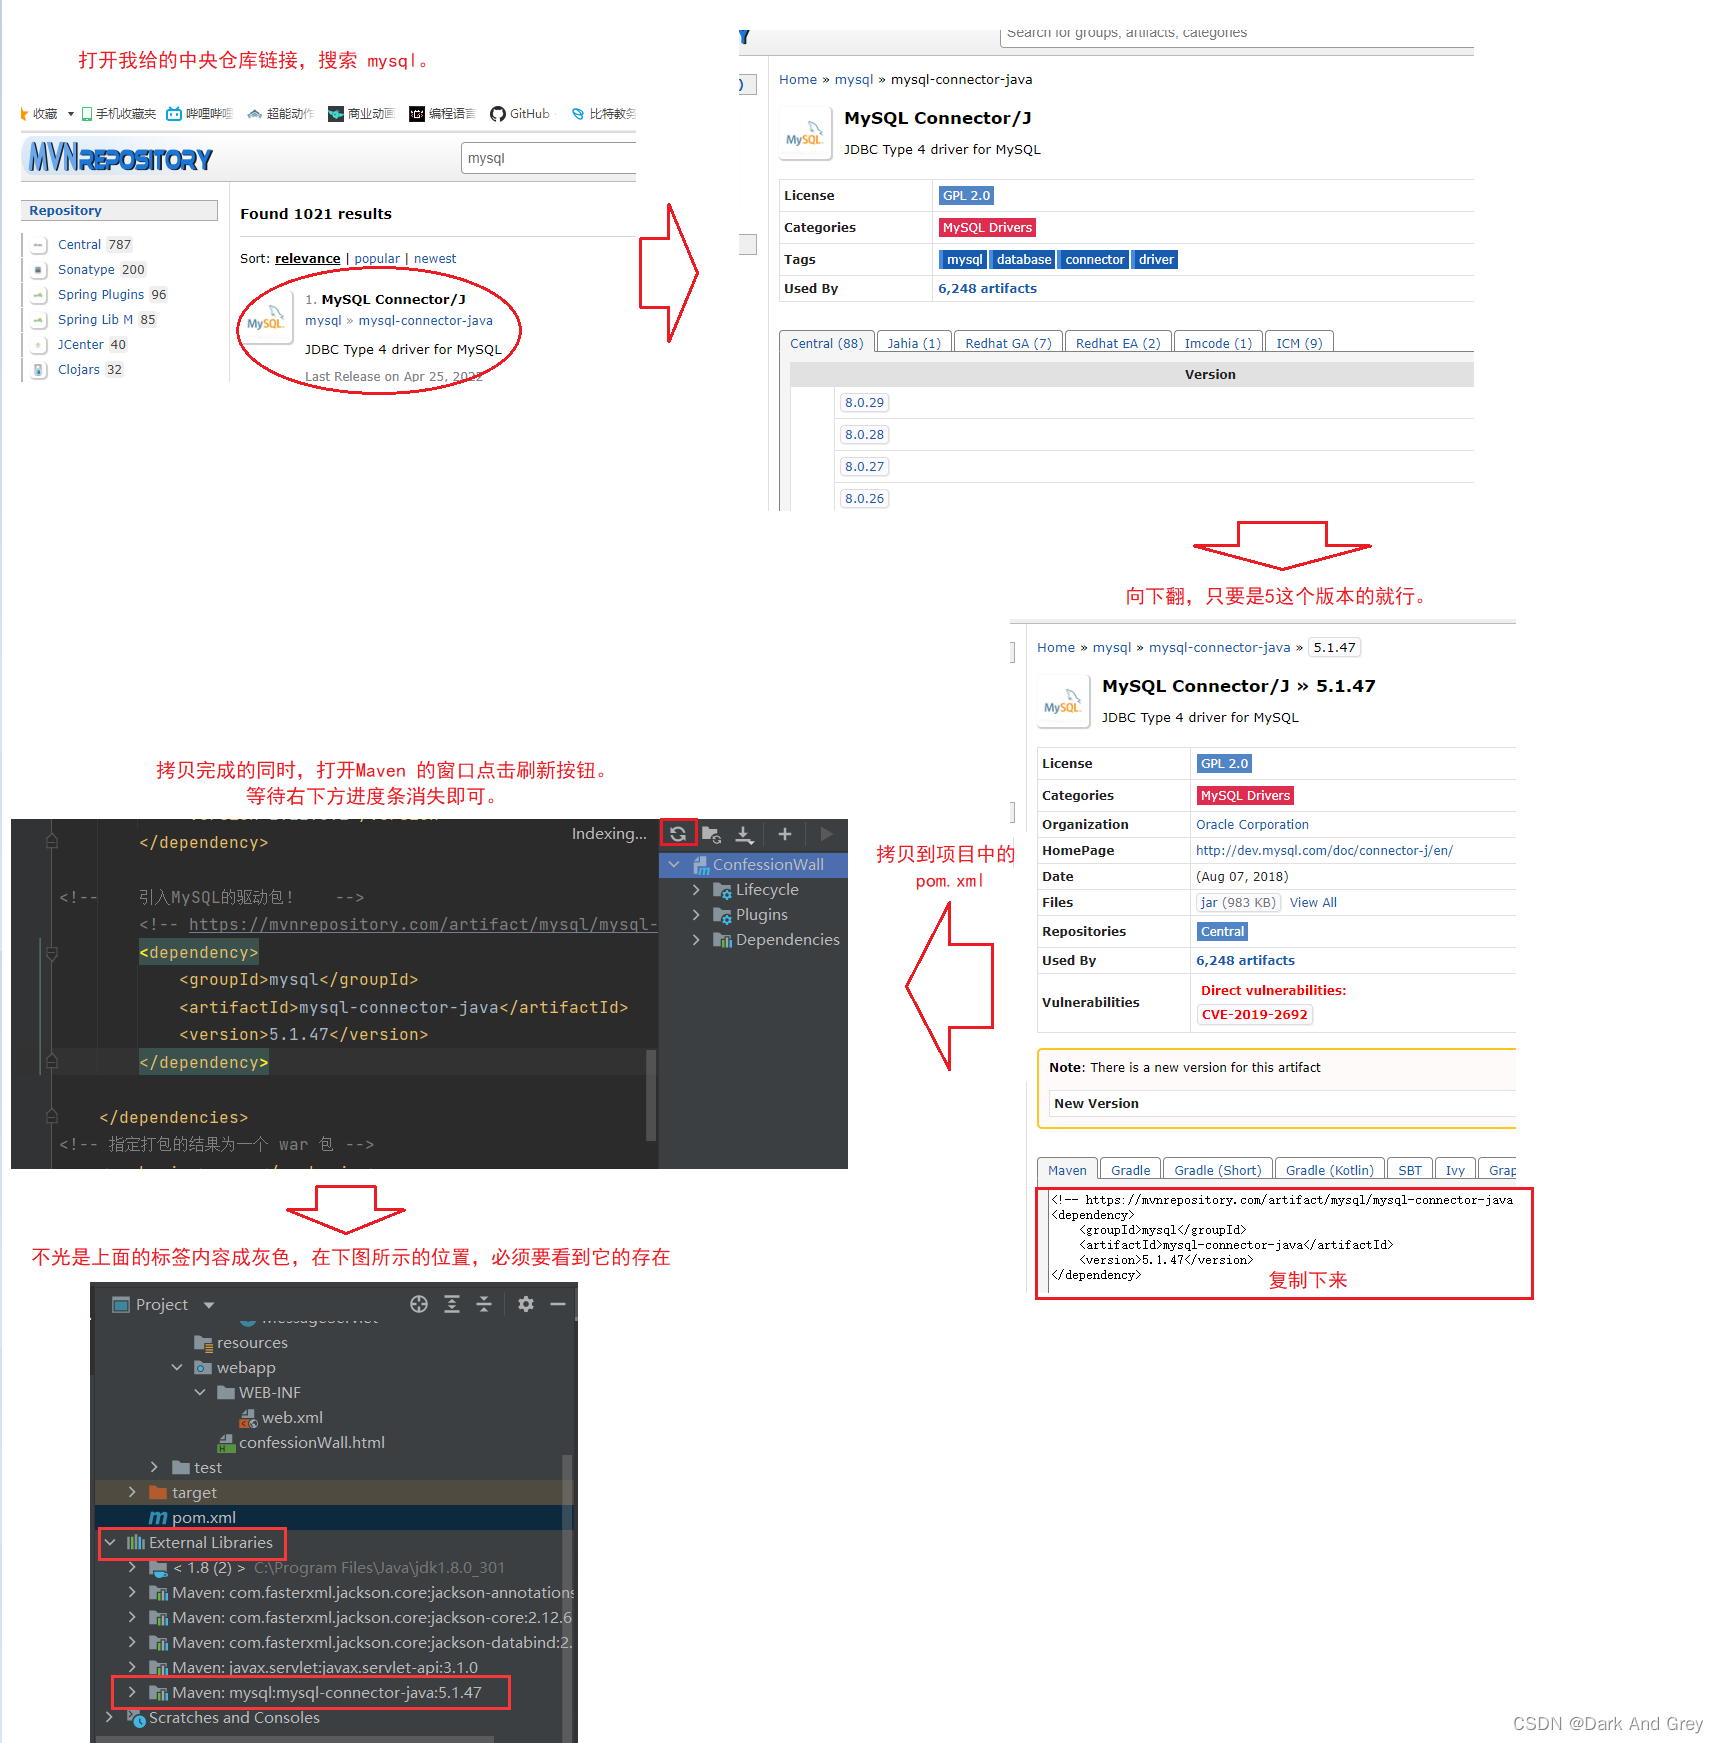Expand Scratches and Consoles node

110,1717
